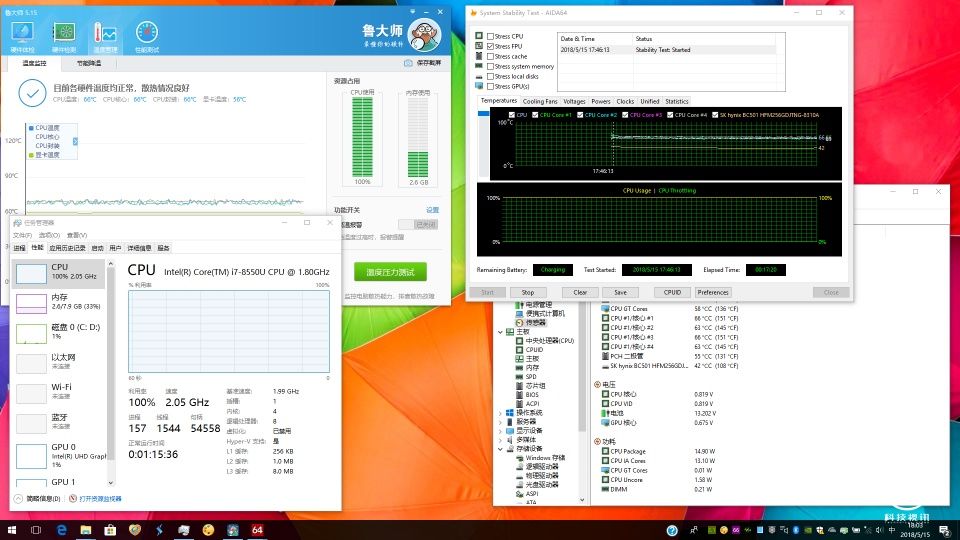Enable the Stress local disks checkbox
Image resolution: width=960 pixels, height=540 pixels.
coord(490,77)
